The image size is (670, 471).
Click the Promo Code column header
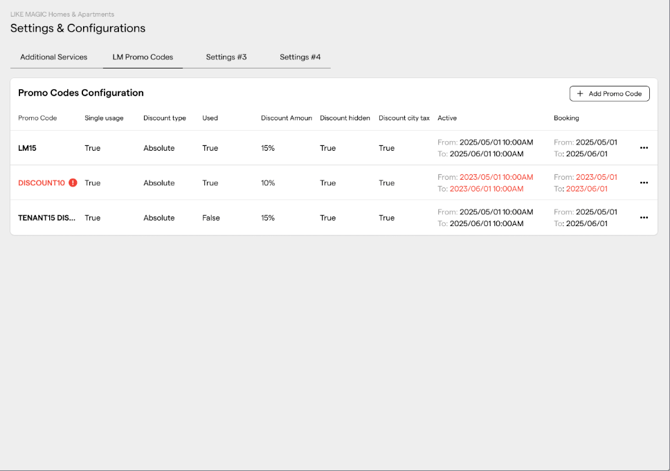tap(37, 118)
